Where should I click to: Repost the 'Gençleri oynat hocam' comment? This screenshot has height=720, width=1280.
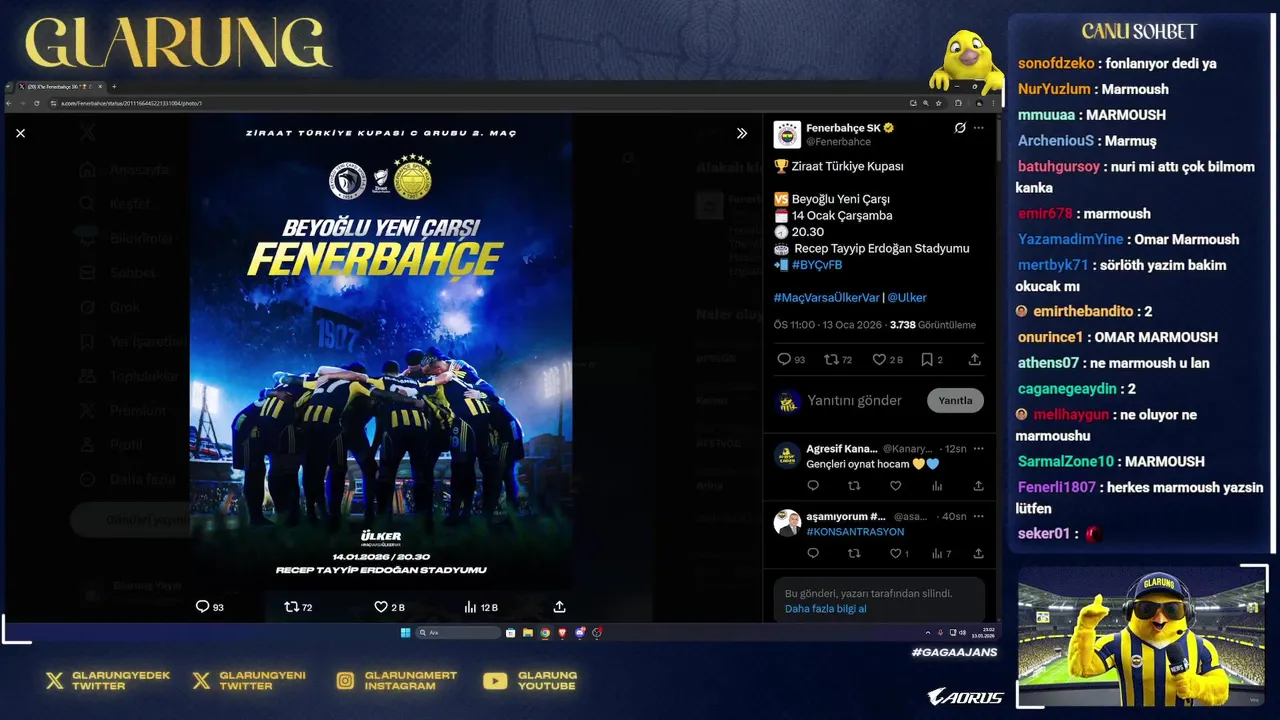point(854,486)
